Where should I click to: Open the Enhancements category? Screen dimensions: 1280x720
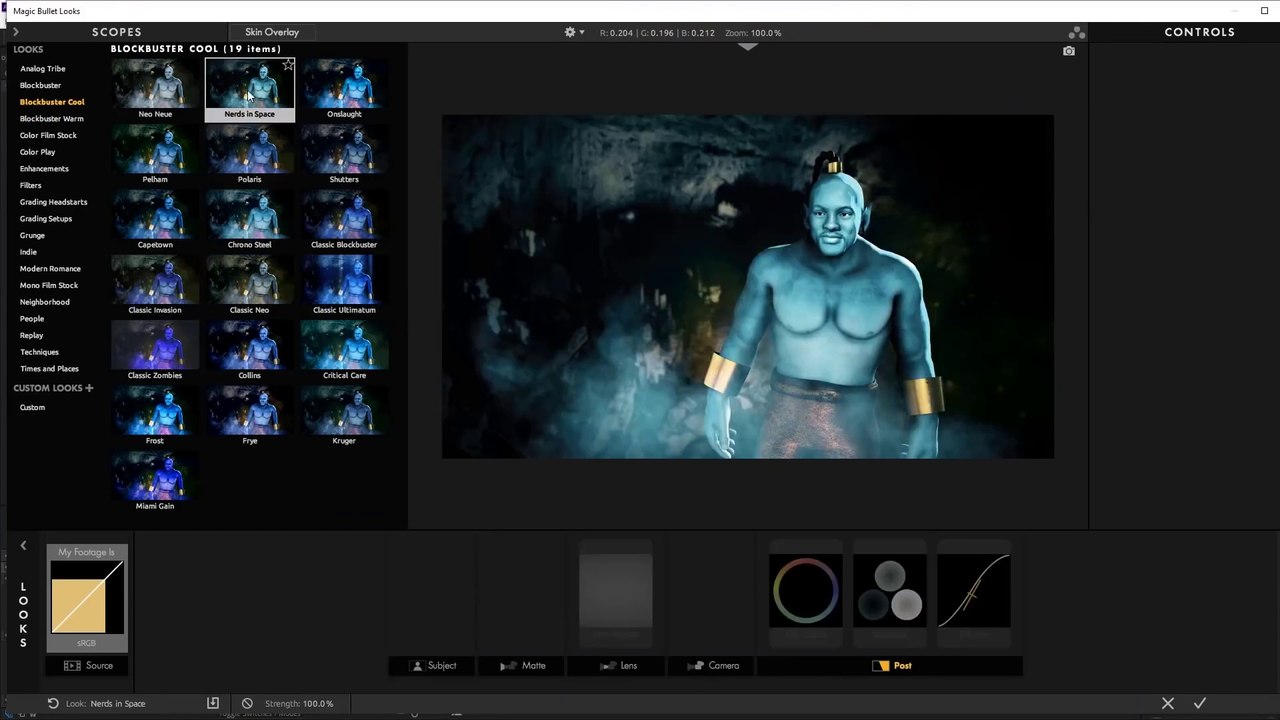pyautogui.click(x=44, y=169)
